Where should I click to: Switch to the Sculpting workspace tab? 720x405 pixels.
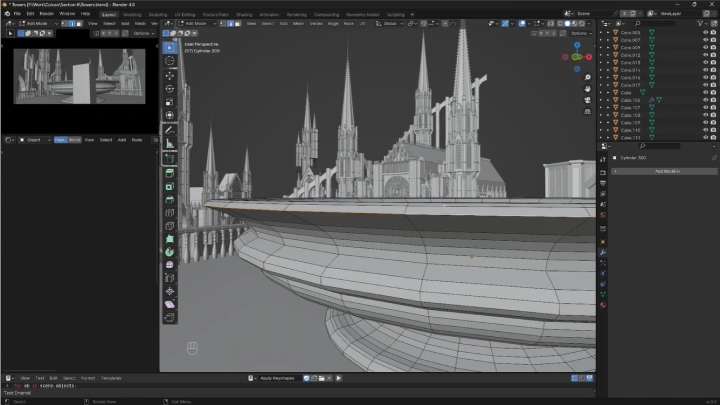click(158, 15)
